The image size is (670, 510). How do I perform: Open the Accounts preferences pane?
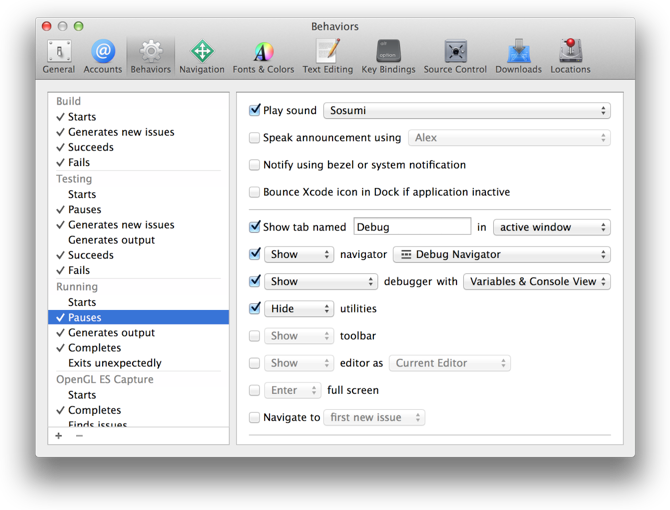click(103, 57)
